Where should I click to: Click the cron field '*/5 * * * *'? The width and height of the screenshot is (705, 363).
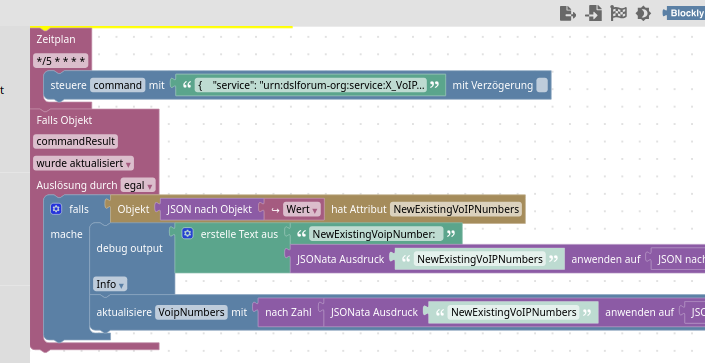[x=61, y=60]
